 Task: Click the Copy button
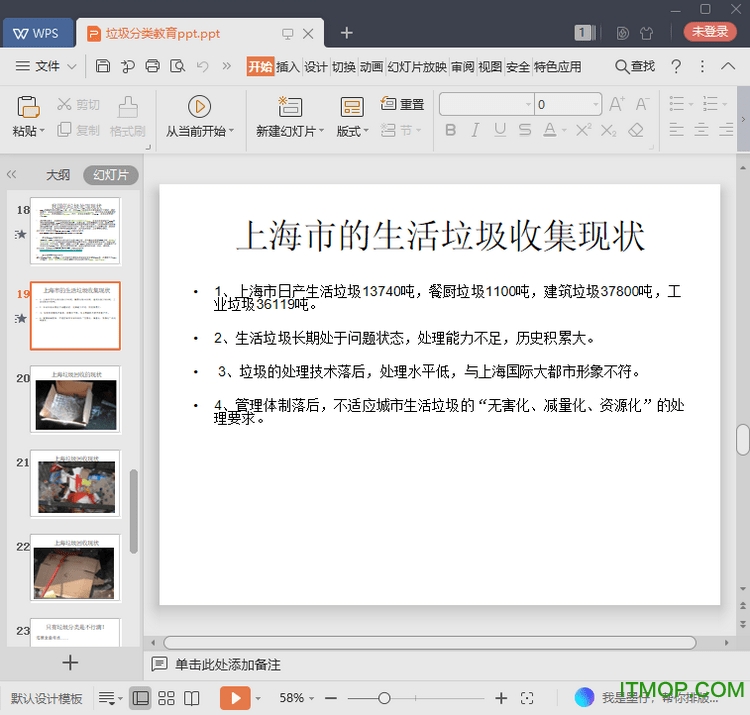(x=78, y=130)
